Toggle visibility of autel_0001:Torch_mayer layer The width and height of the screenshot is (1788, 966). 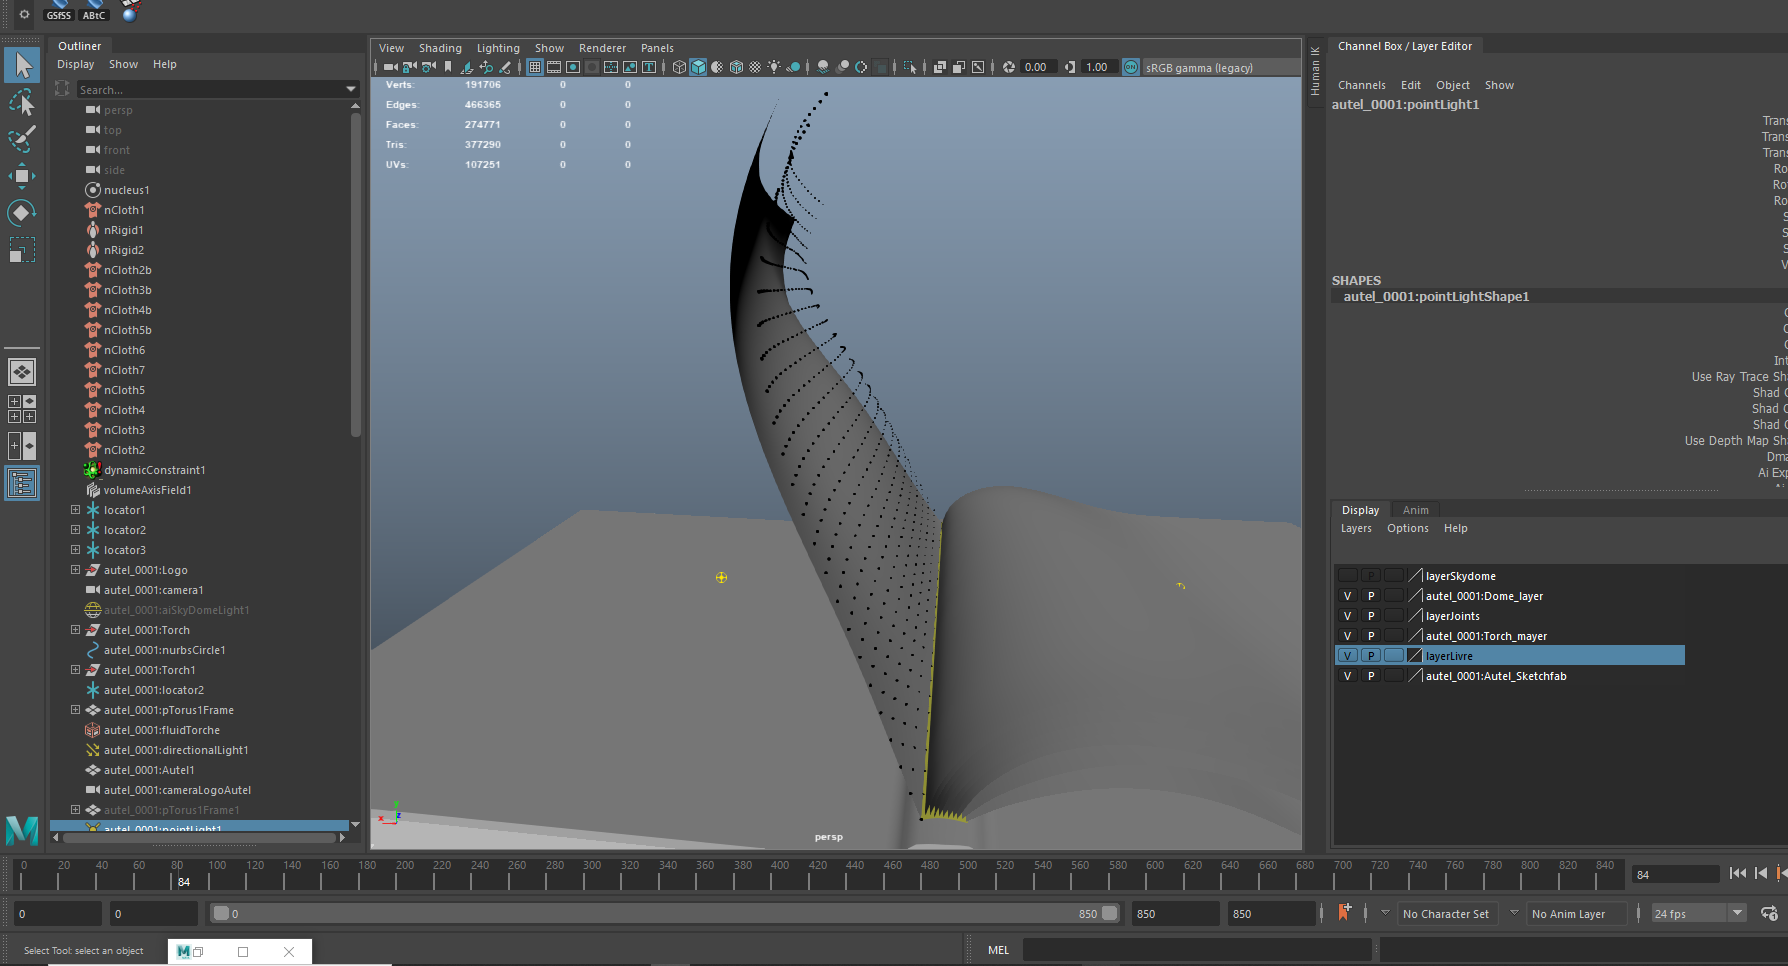pos(1347,635)
